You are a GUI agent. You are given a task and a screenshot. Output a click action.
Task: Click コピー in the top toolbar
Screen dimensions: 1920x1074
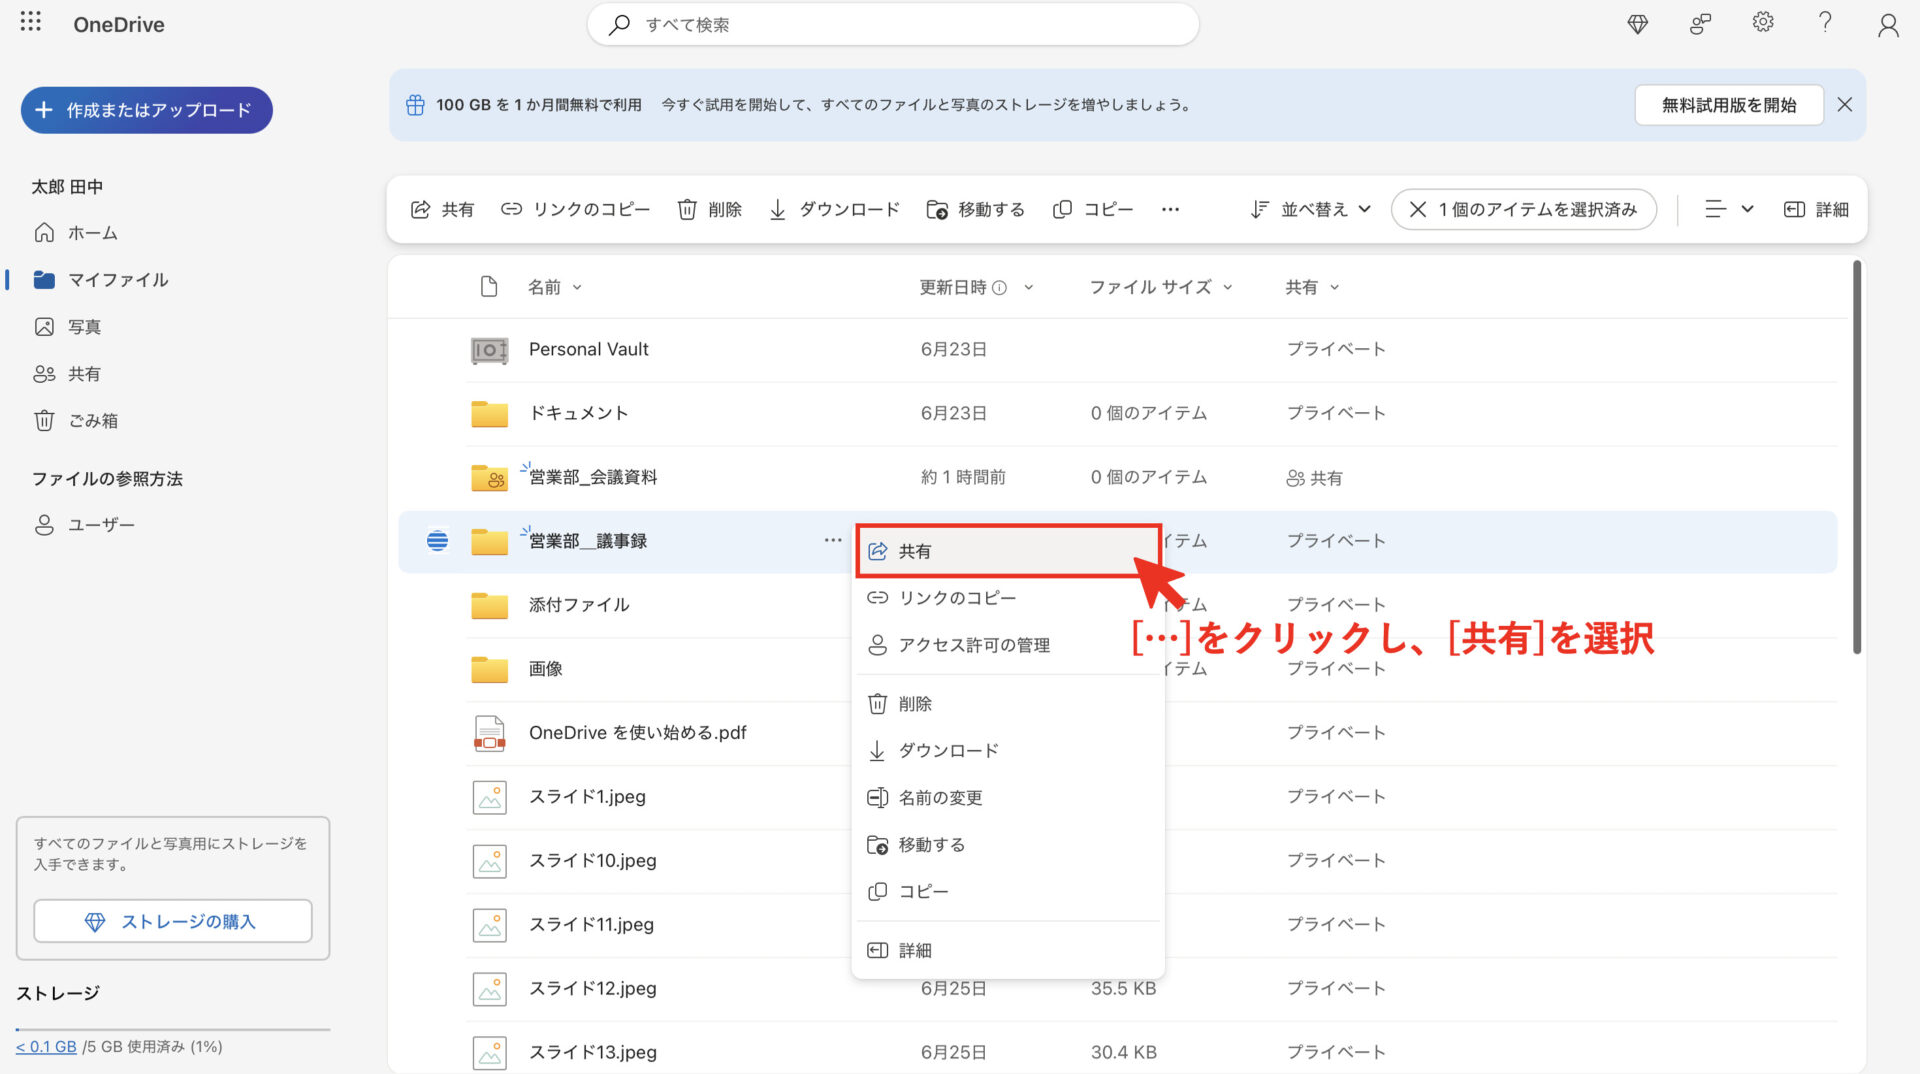pyautogui.click(x=1092, y=209)
